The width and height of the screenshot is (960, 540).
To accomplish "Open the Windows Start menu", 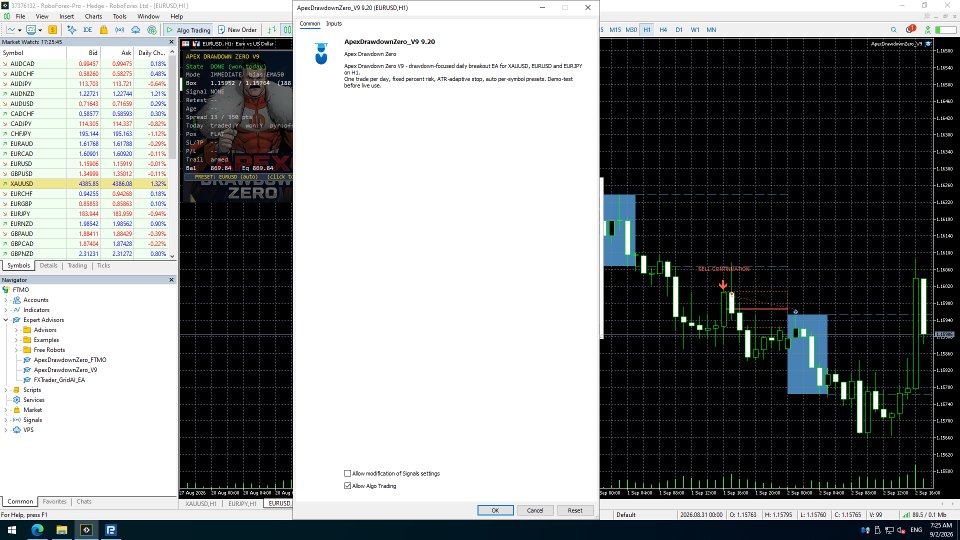I will pyautogui.click(x=12, y=530).
